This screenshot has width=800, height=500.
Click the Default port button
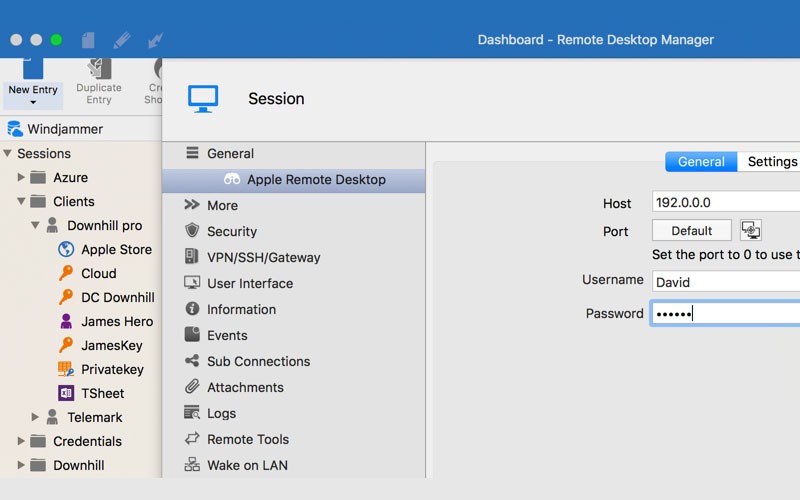[691, 231]
